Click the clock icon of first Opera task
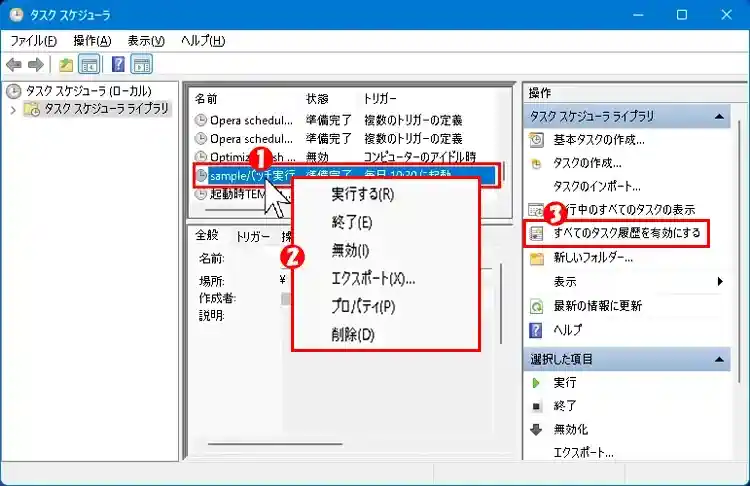Image resolution: width=750 pixels, height=486 pixels. coord(200,120)
